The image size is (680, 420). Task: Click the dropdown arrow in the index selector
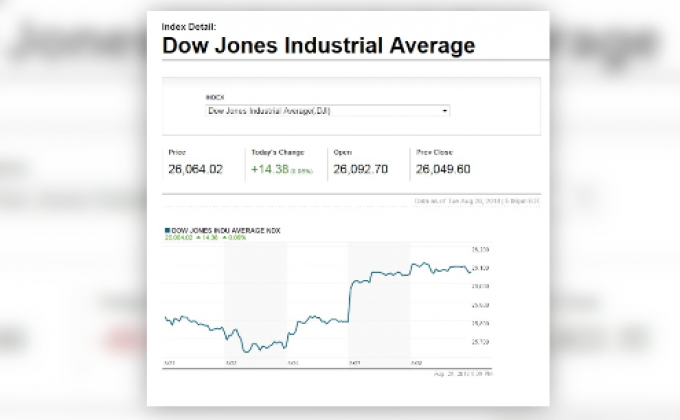445,111
